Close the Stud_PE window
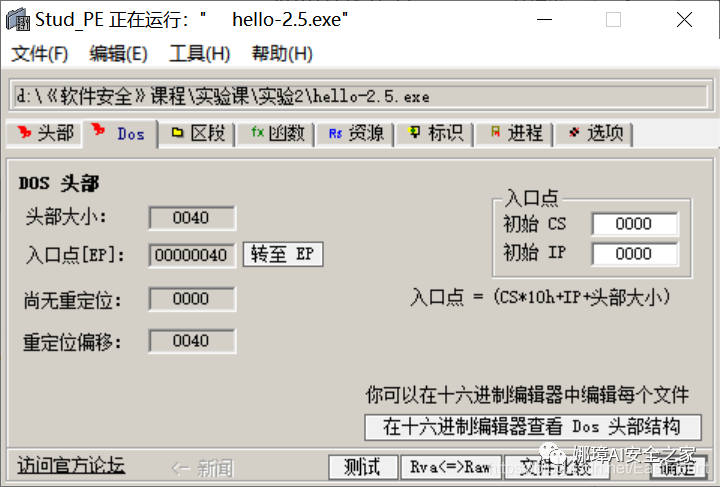Viewport: 720px width, 487px height. (x=684, y=20)
